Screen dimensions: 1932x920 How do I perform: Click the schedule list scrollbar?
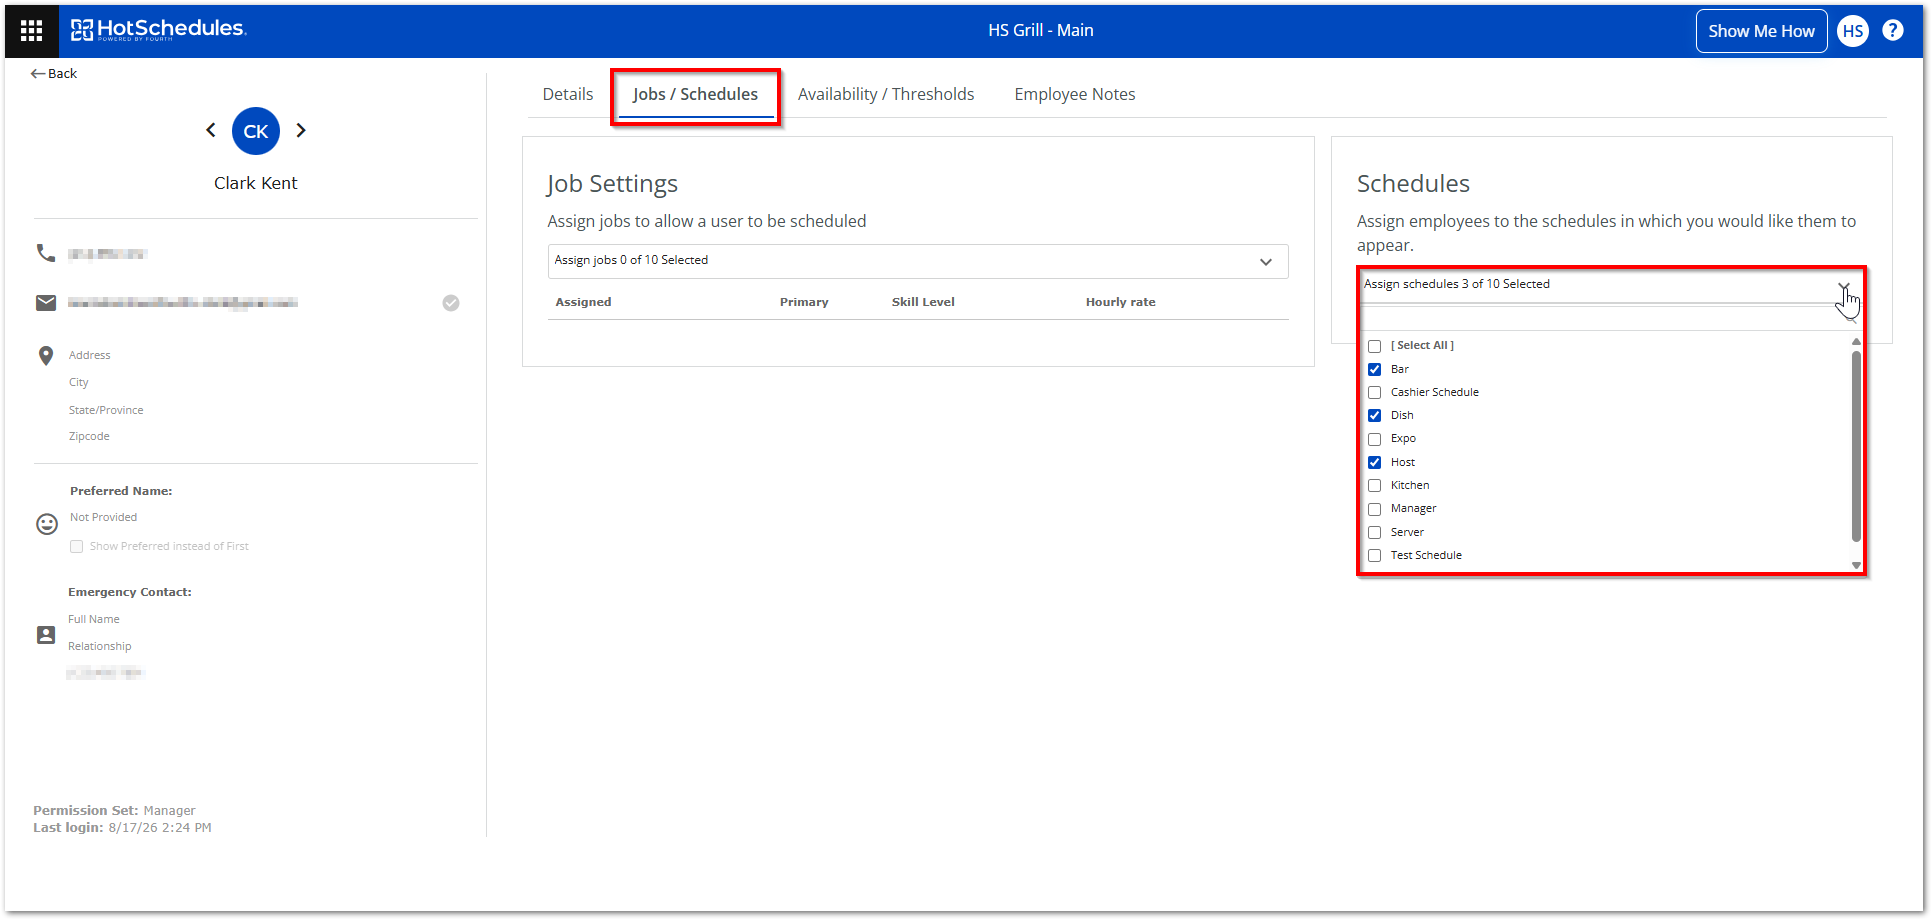tap(1856, 447)
